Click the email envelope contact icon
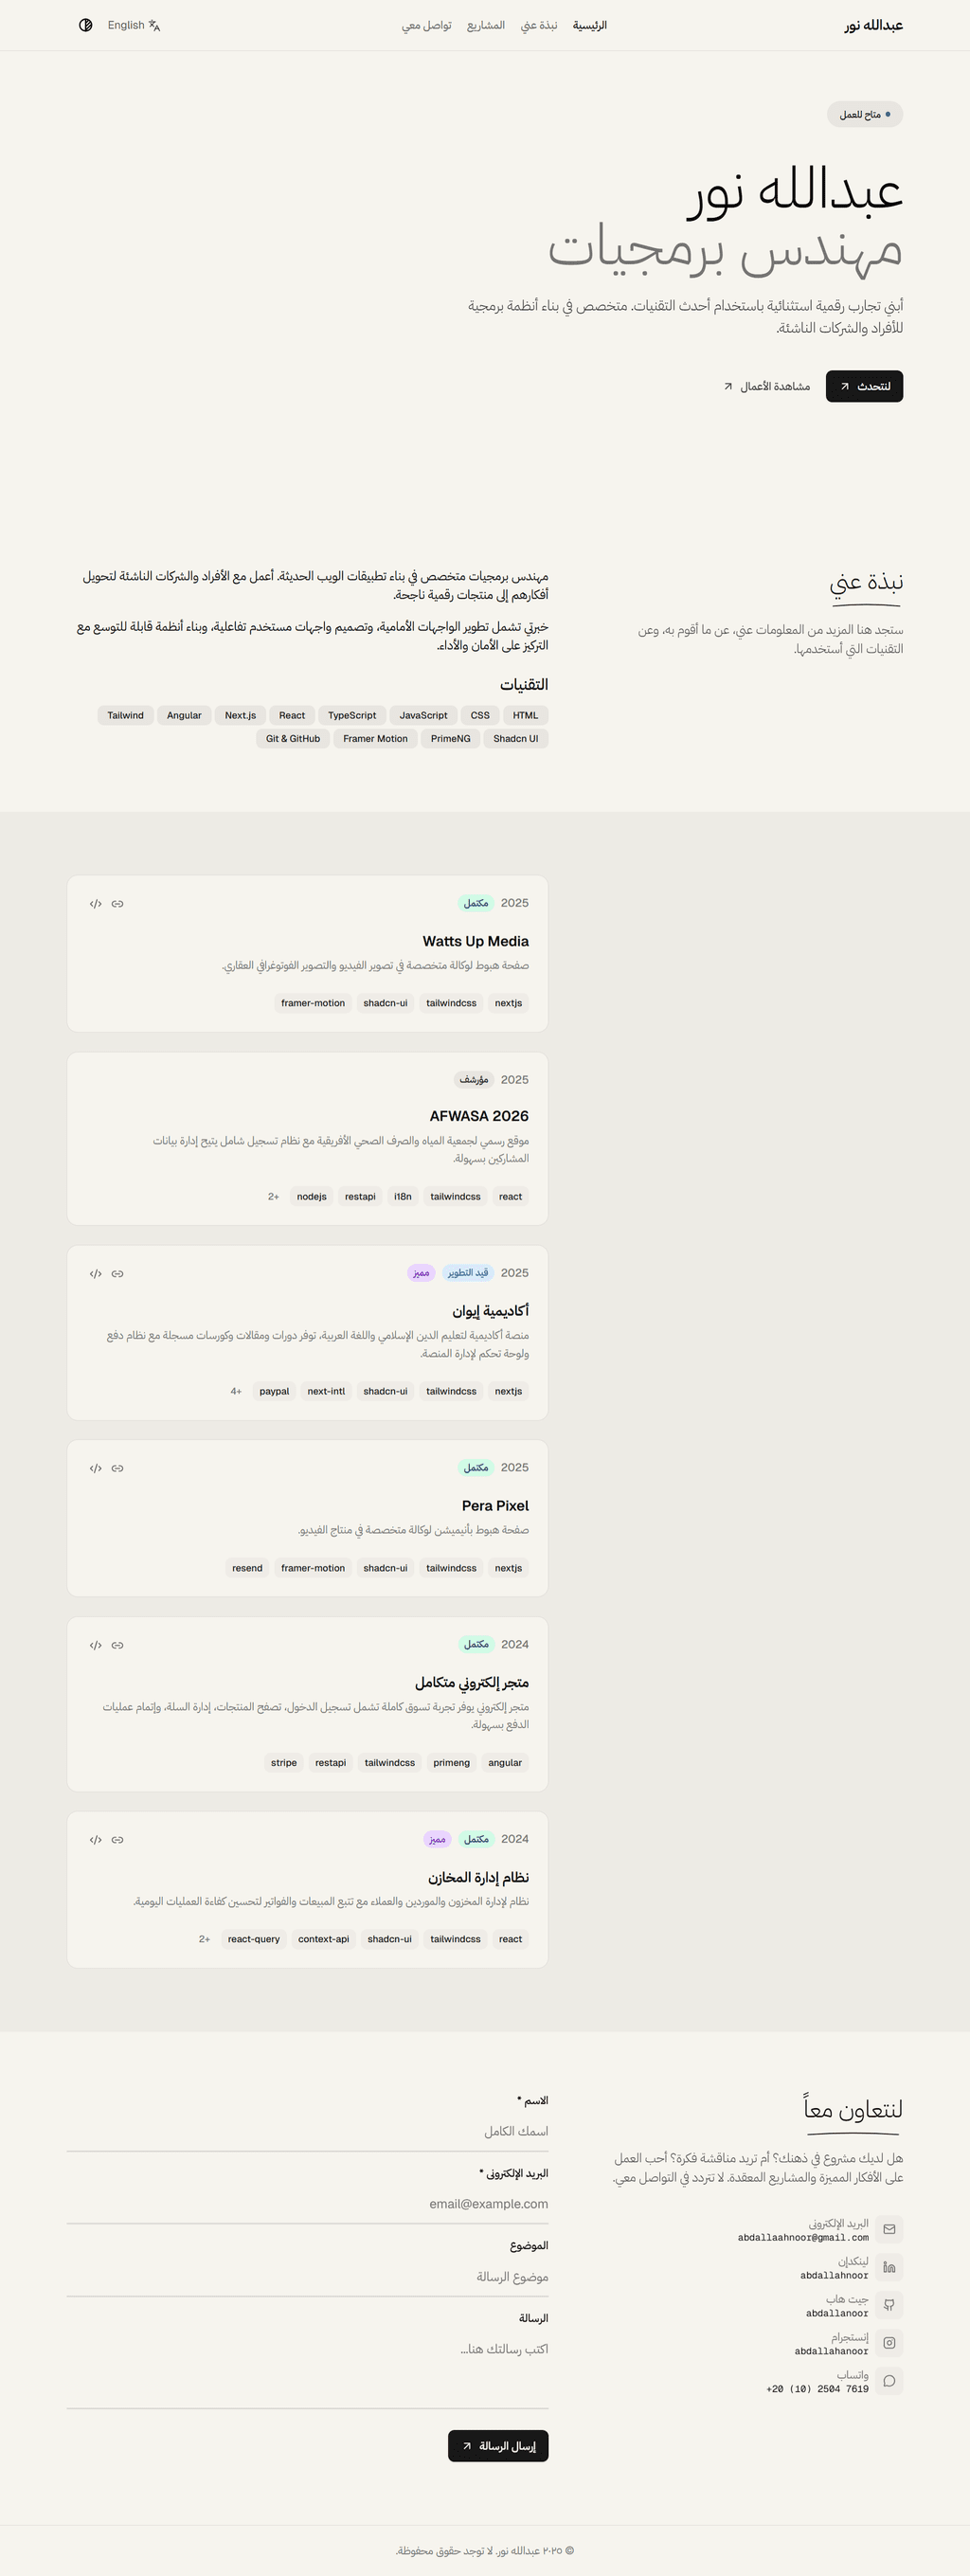 (x=889, y=2229)
